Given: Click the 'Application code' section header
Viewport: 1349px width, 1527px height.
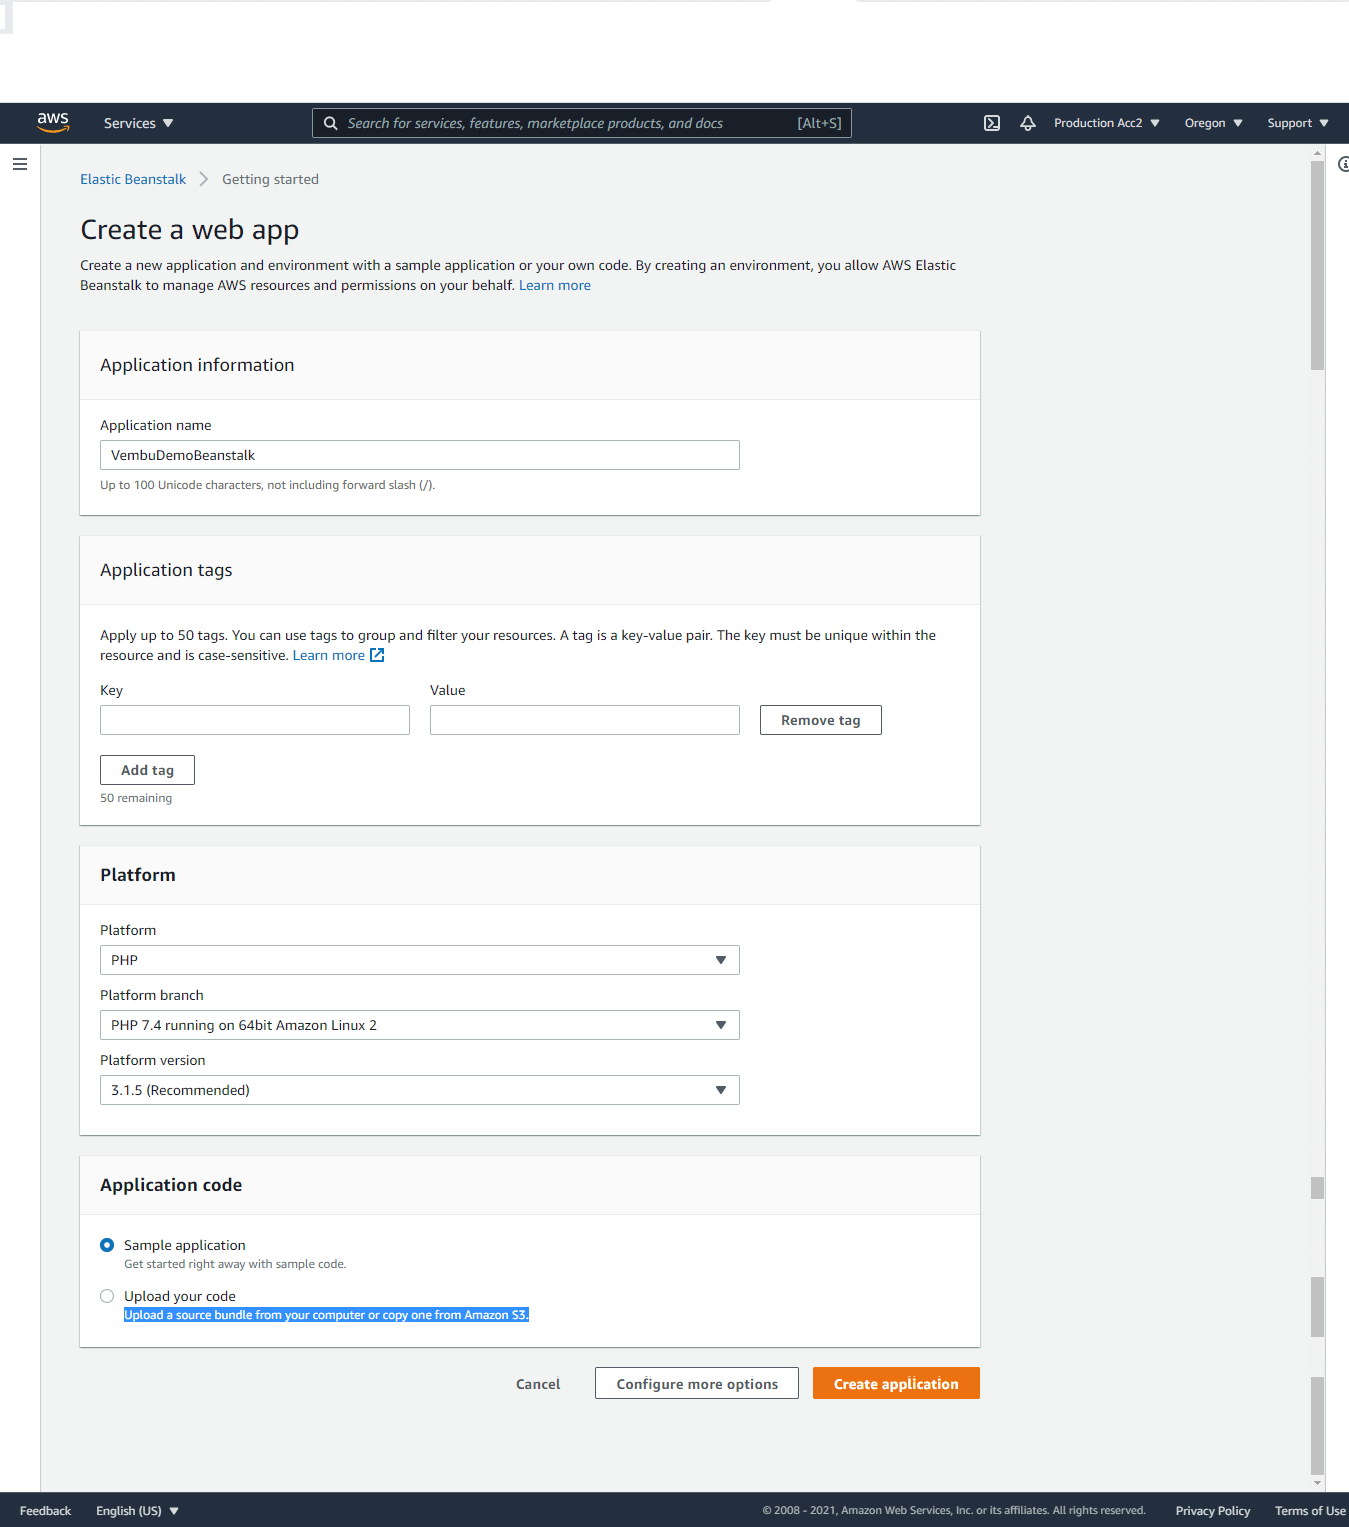Looking at the screenshot, I should click(x=171, y=1185).
